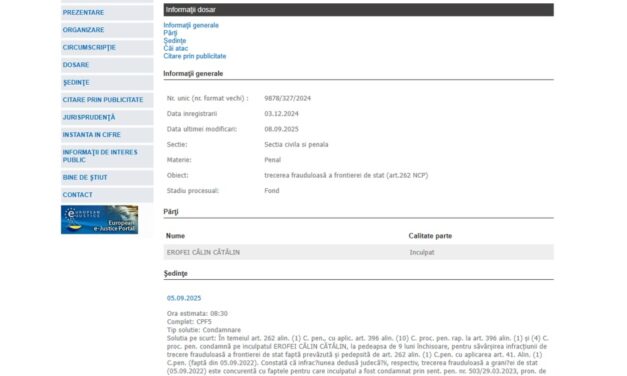Open the PREZENTARE menu item
The width and height of the screenshot is (627, 376).
point(107,13)
